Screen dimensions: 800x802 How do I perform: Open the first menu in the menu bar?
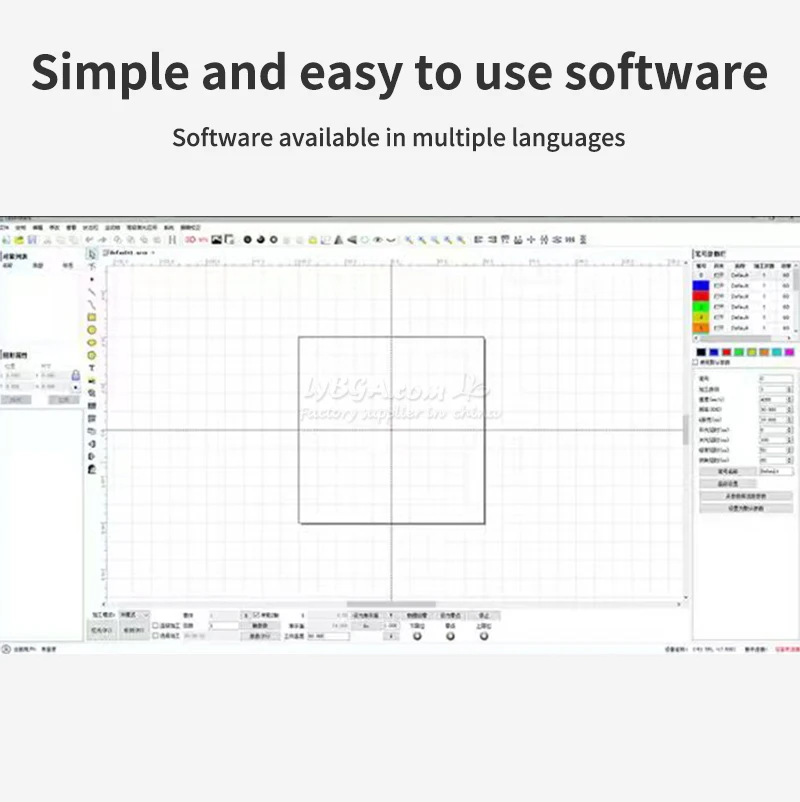tap(4, 227)
